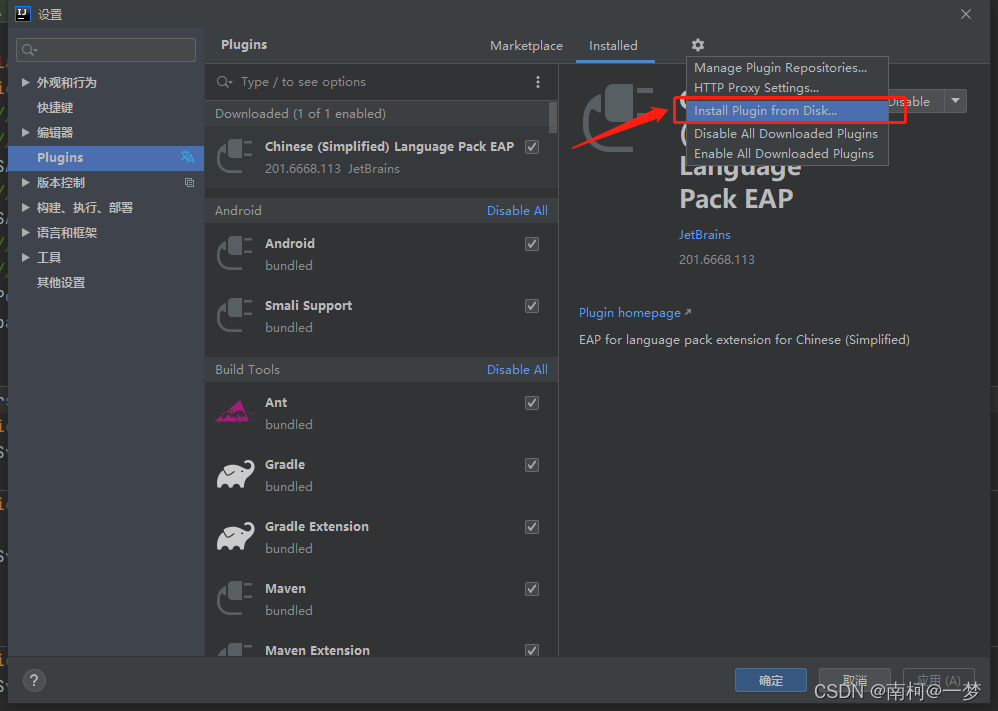Click the Smali Support plugin icon
Image resolution: width=998 pixels, height=711 pixels.
click(x=235, y=315)
